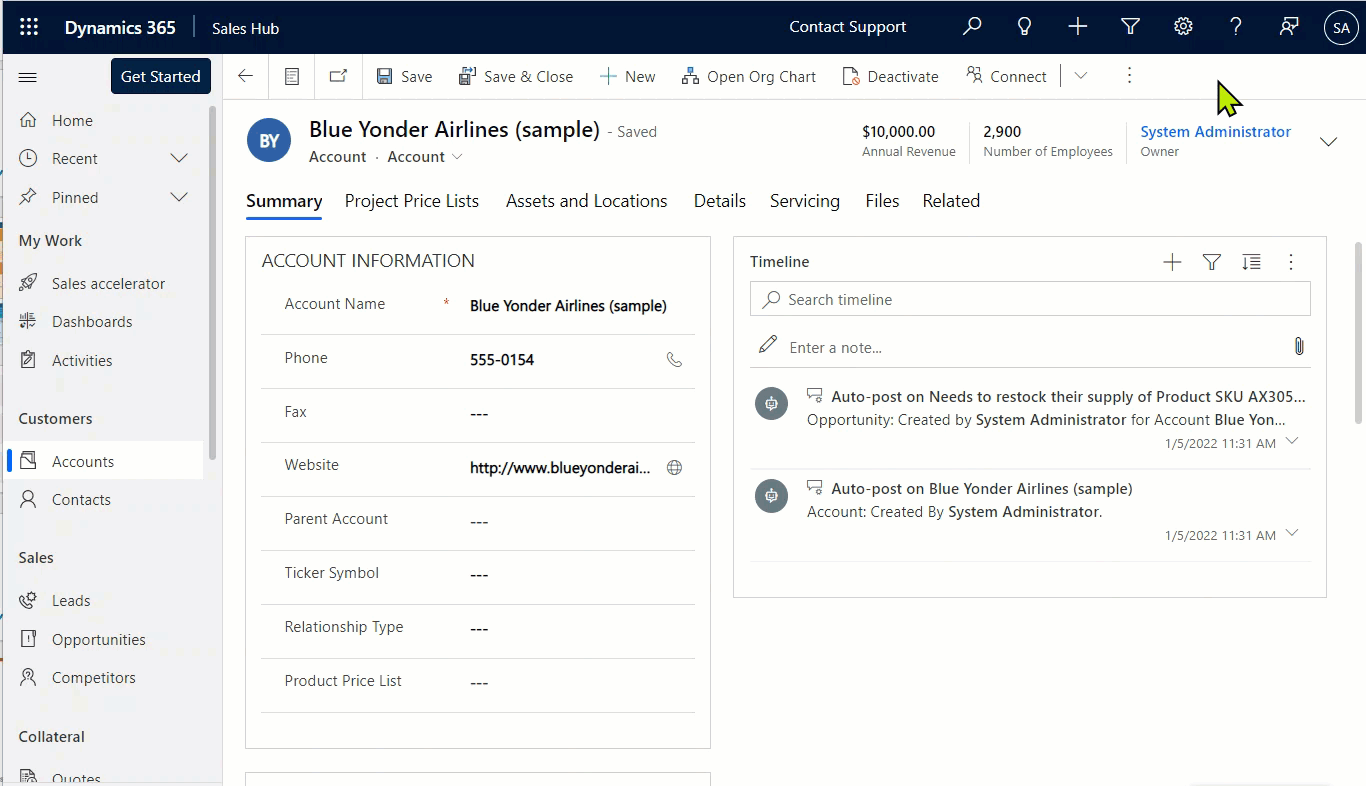Viewport: 1366px width, 786px height.
Task: Expand the Recent section chevron
Action: pos(179,158)
